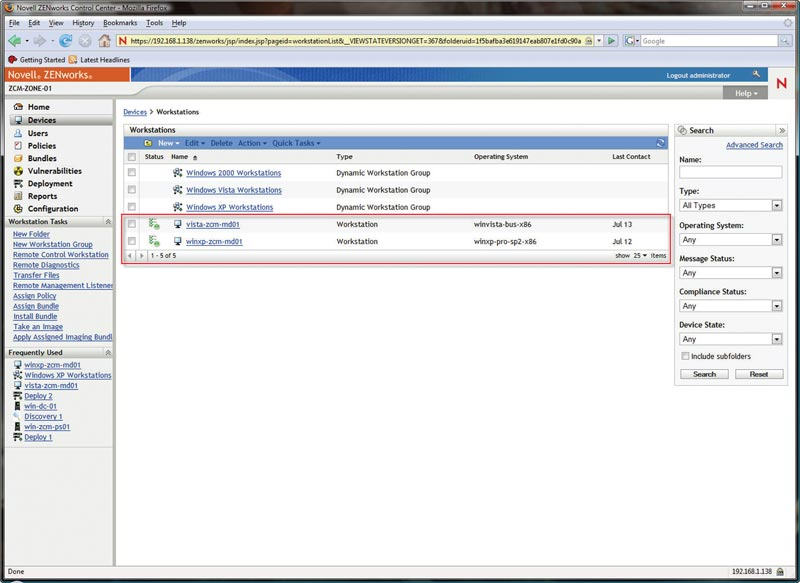Open the Operating System dropdown
The width and height of the screenshot is (800, 583).
731,240
